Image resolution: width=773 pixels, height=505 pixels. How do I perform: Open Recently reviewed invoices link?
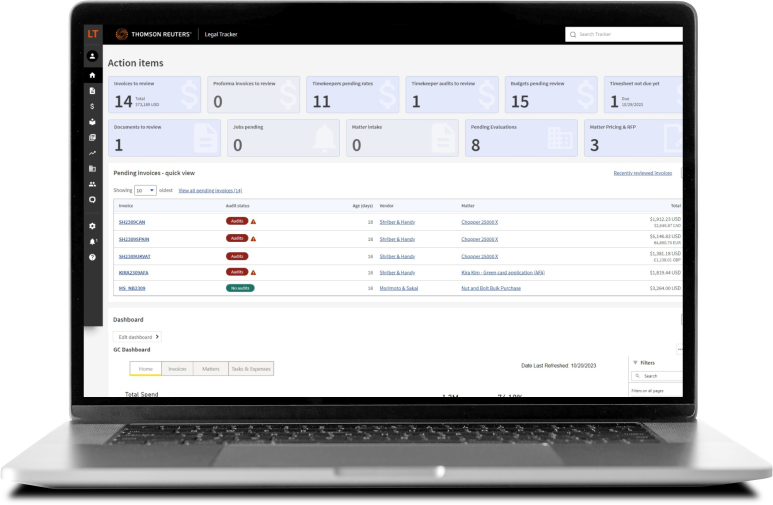click(x=642, y=173)
